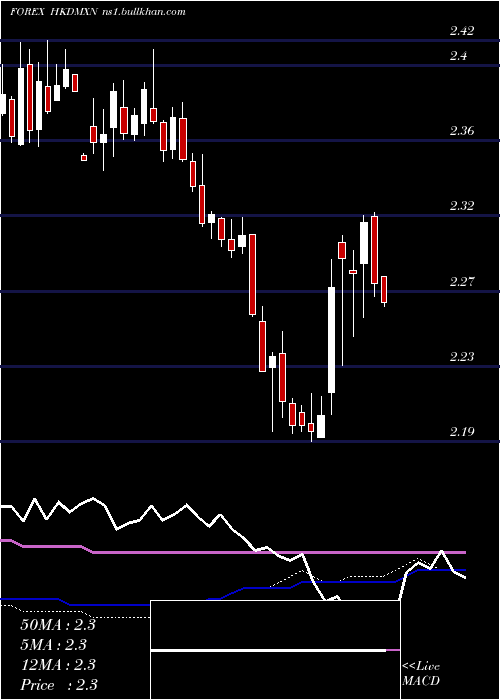
Task: Click the 2.42 price axis label
Action: coord(462,31)
